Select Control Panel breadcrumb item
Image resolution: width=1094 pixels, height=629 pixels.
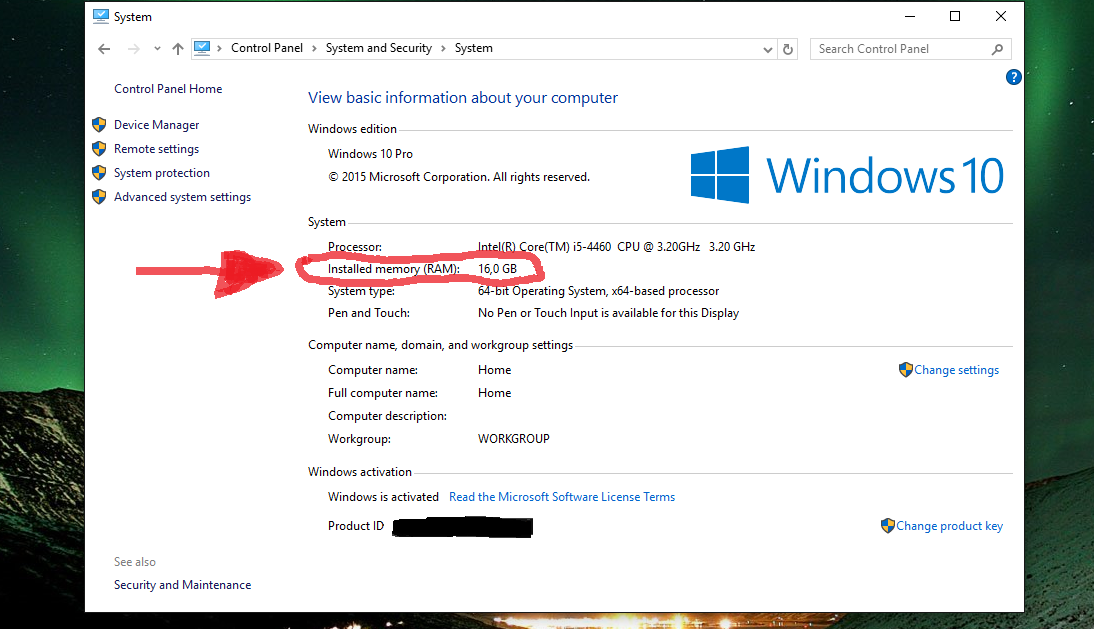pos(267,48)
